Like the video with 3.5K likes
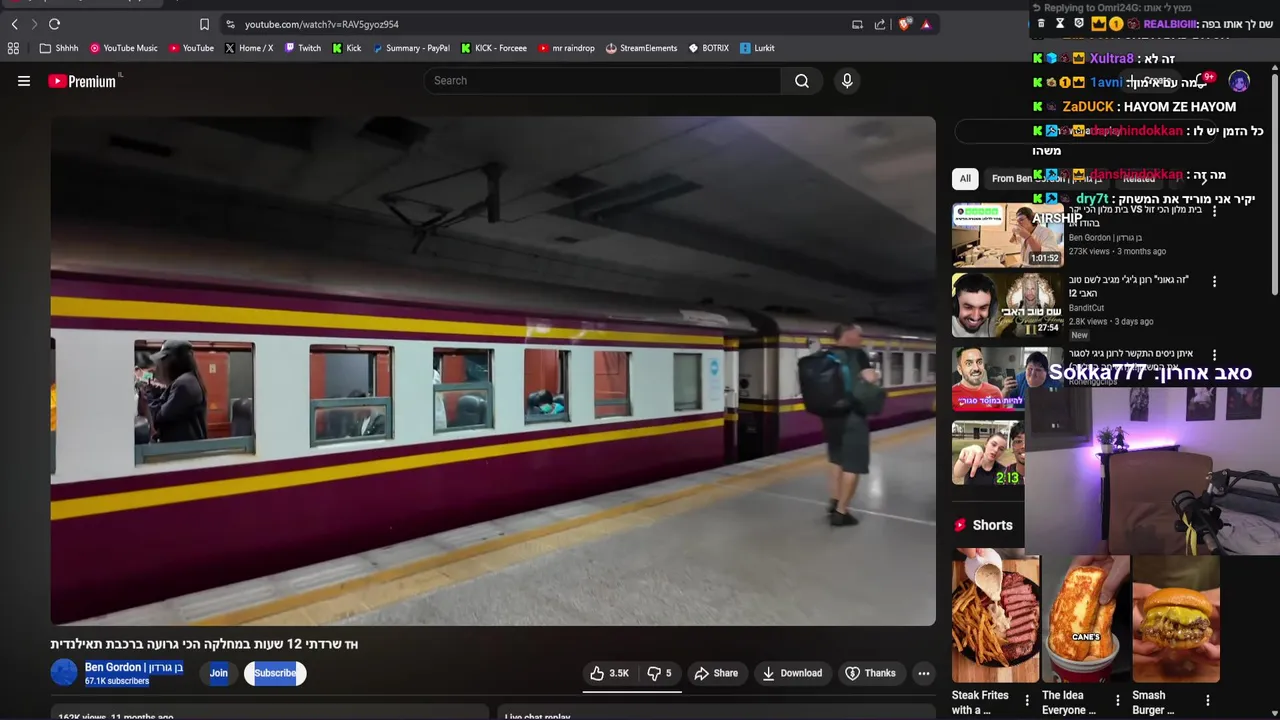This screenshot has width=1280, height=720. point(609,673)
